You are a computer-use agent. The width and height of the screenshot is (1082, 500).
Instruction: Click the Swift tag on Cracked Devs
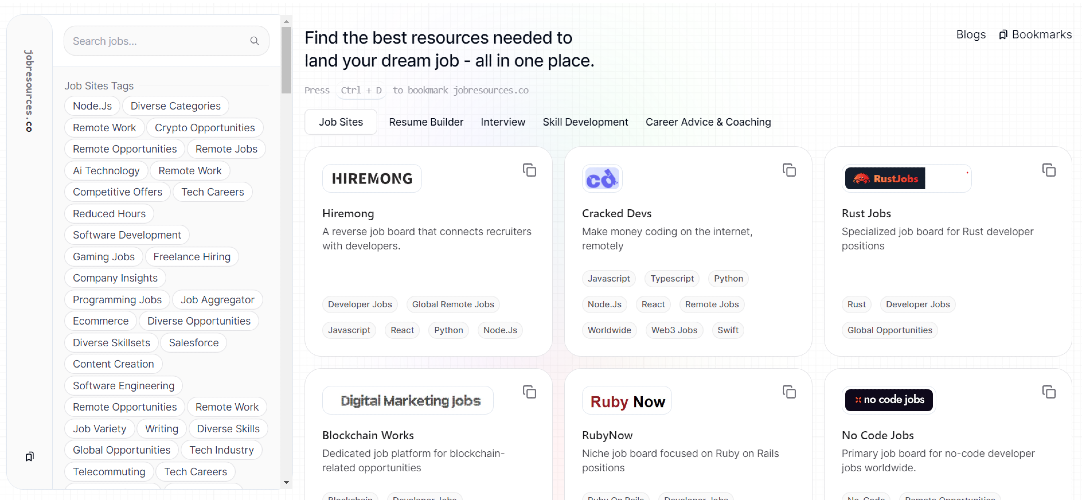point(728,330)
